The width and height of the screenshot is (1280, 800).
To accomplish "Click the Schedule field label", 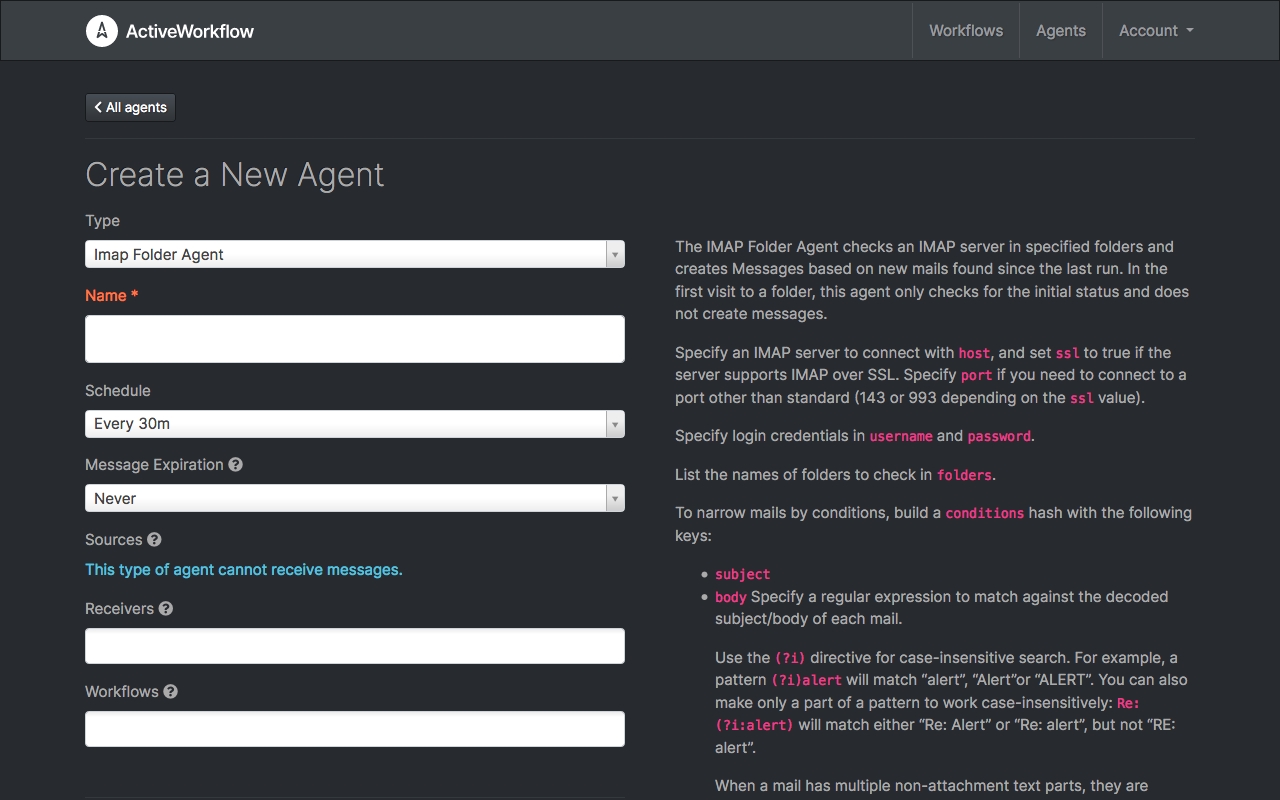I will point(118,391).
